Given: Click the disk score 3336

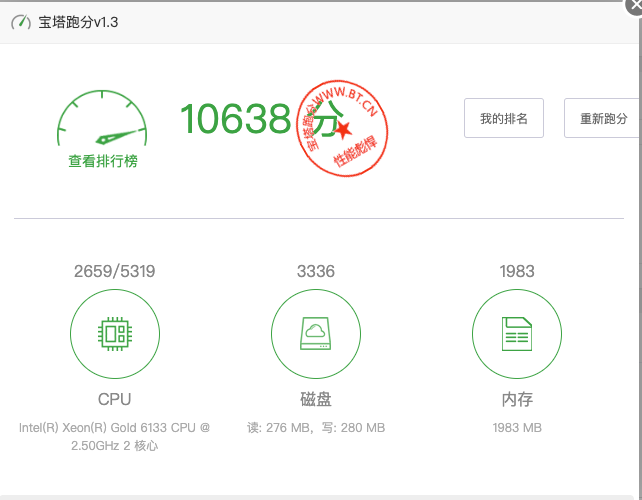Looking at the screenshot, I should coord(316,271).
